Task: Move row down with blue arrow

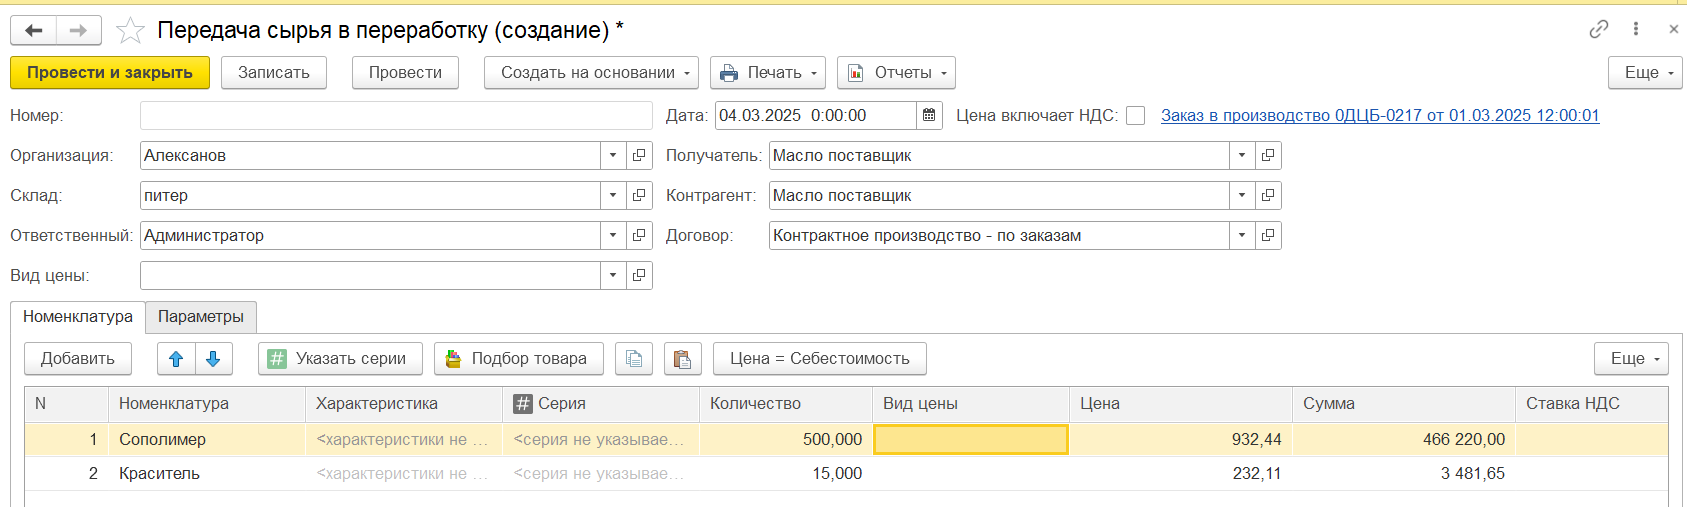Action: pyautogui.click(x=213, y=359)
